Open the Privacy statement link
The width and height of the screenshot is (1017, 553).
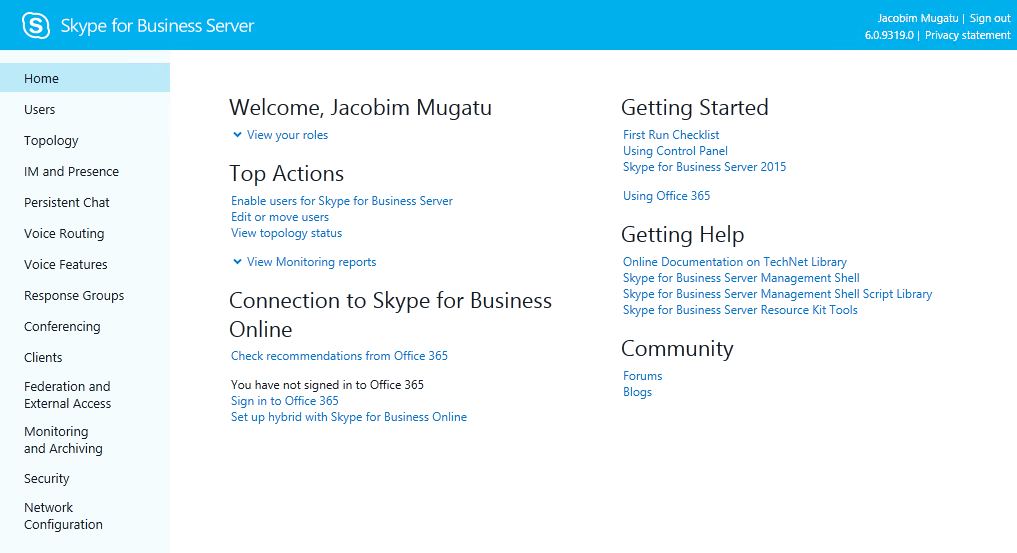968,35
